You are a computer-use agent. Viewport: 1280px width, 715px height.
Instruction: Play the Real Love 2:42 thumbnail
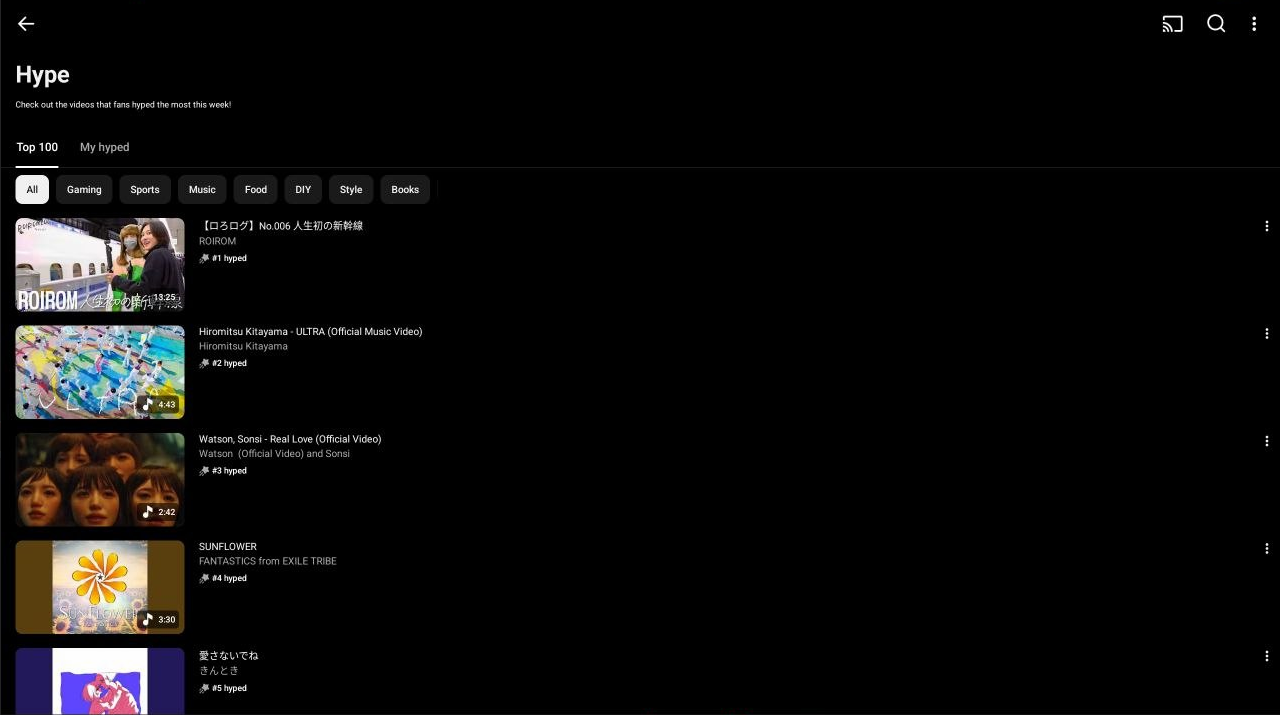click(100, 480)
